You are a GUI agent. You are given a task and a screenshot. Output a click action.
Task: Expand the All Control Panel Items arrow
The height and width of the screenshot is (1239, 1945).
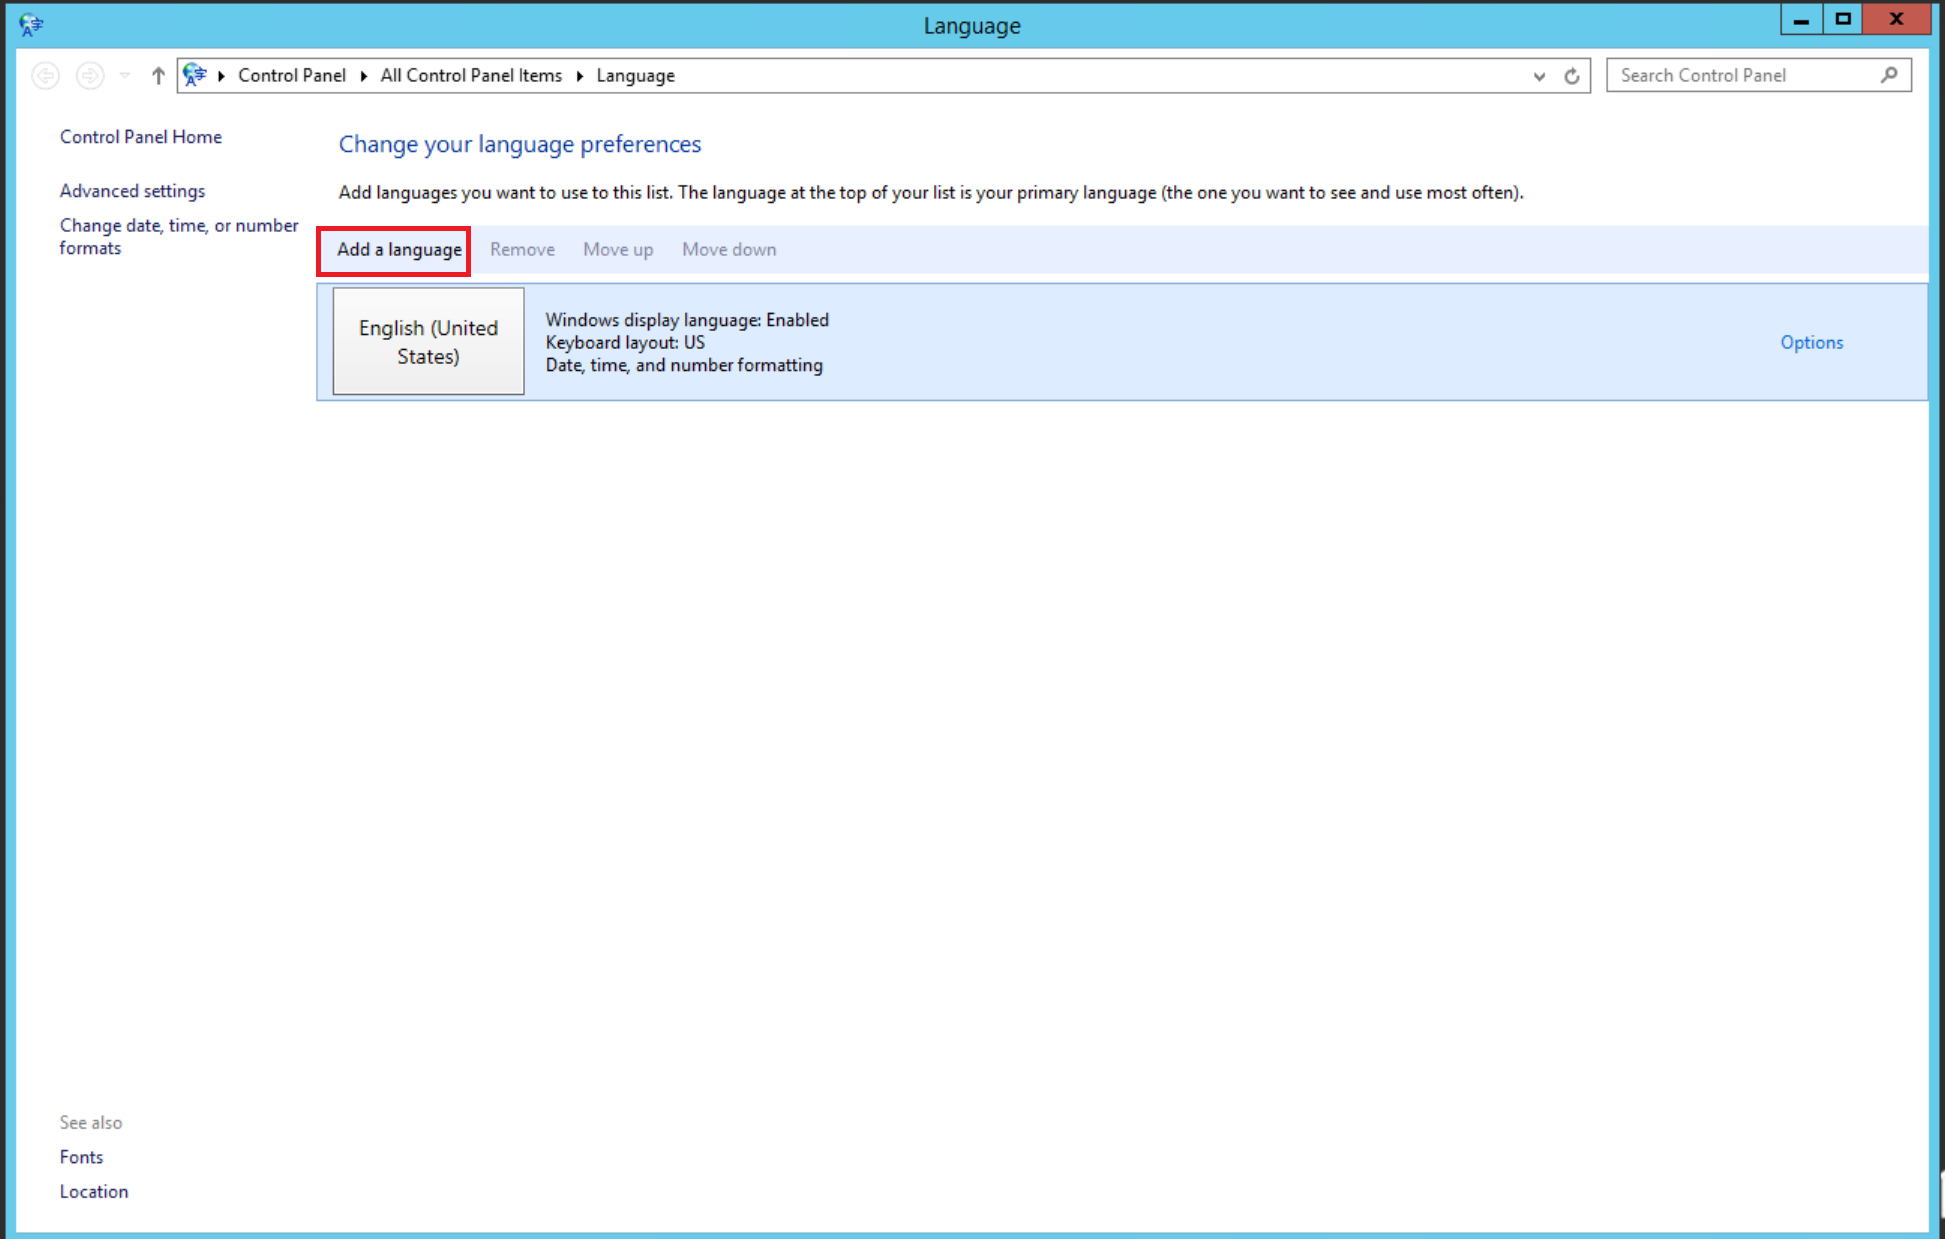point(580,76)
